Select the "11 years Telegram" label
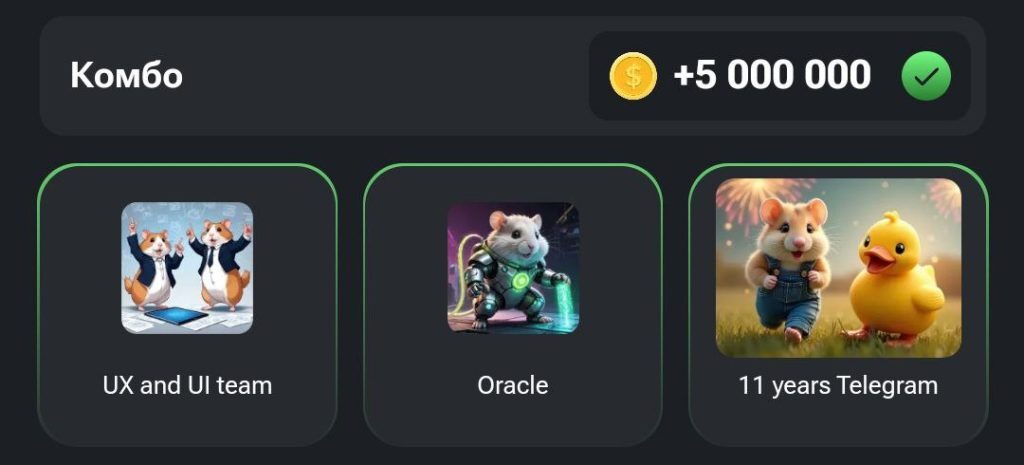 coord(839,385)
